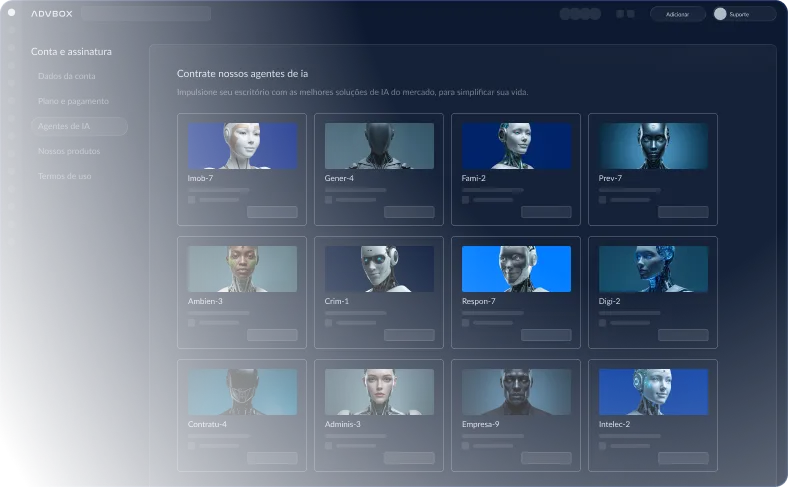Click the Conta e assinatura heading
788x488 pixels.
click(71, 51)
